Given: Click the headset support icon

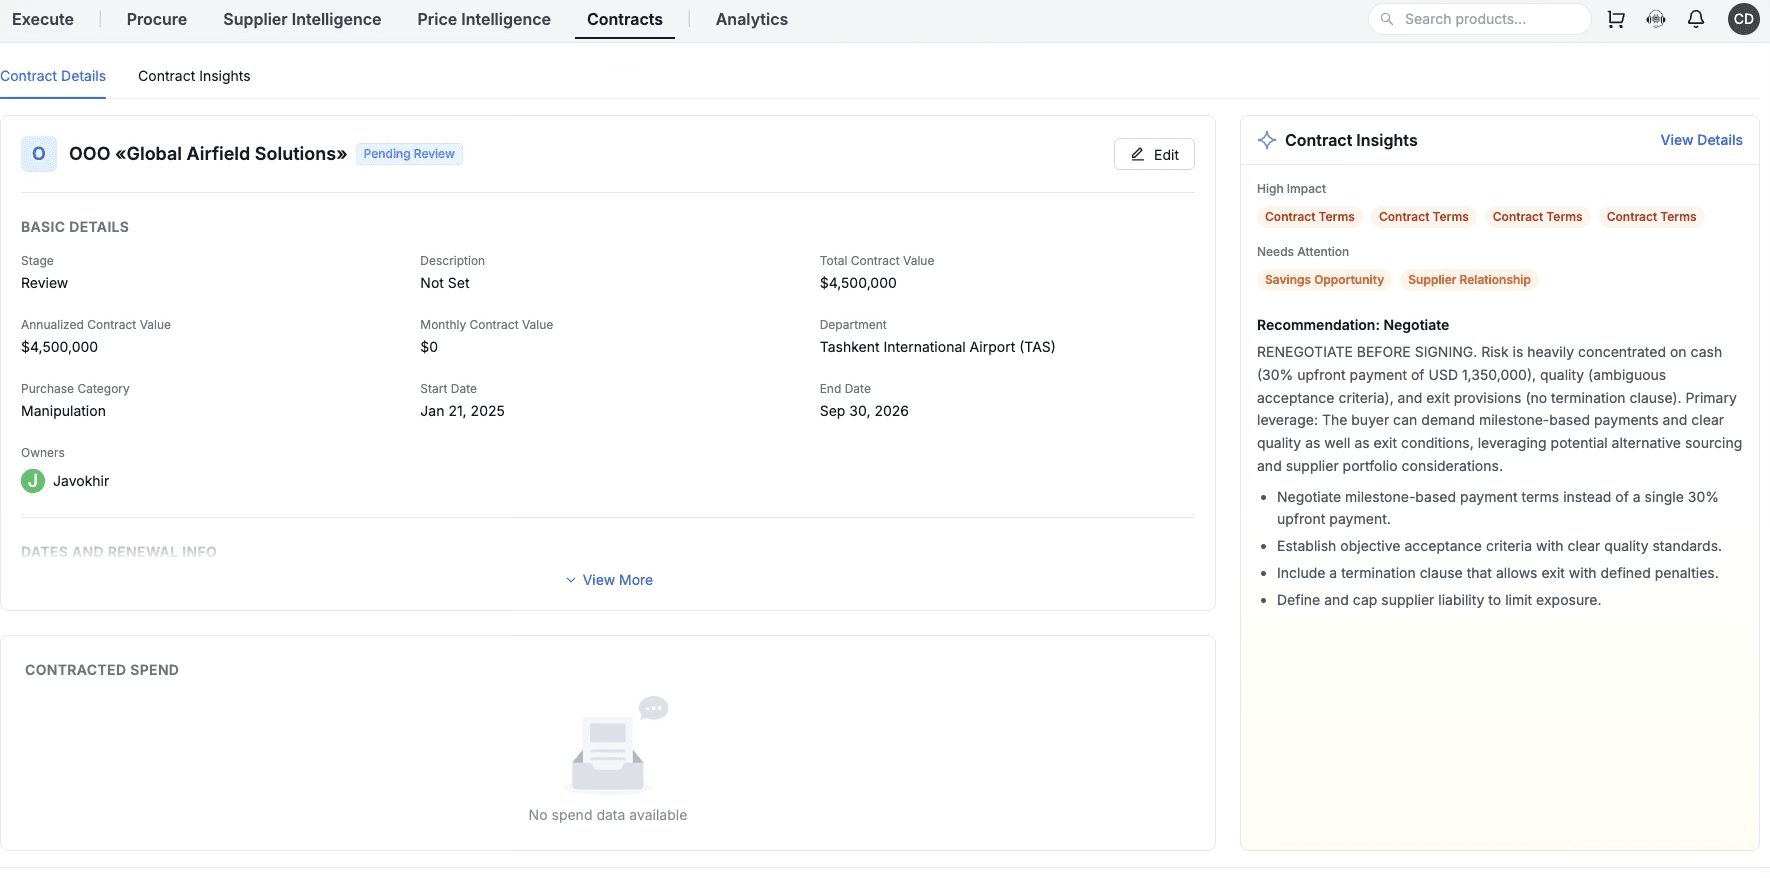Looking at the screenshot, I should click(1656, 19).
